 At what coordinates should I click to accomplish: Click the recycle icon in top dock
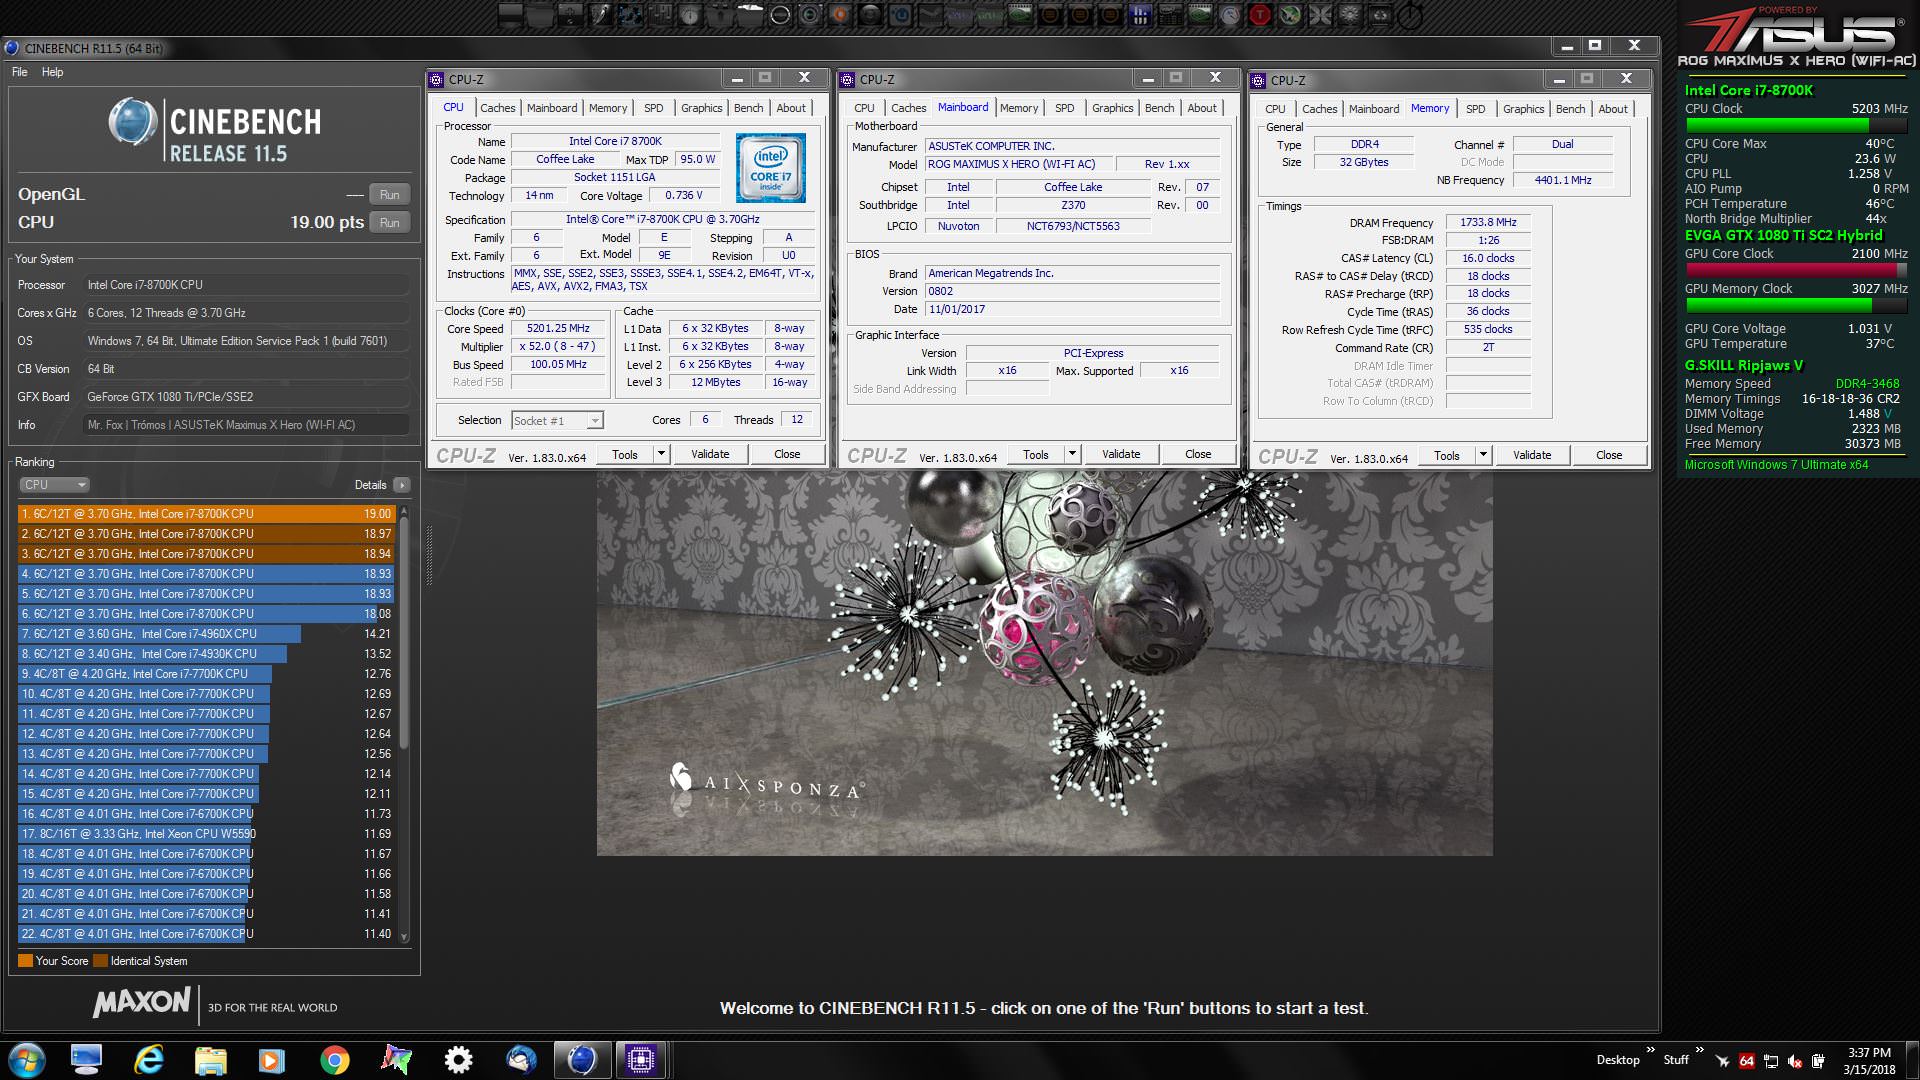(x=1380, y=15)
